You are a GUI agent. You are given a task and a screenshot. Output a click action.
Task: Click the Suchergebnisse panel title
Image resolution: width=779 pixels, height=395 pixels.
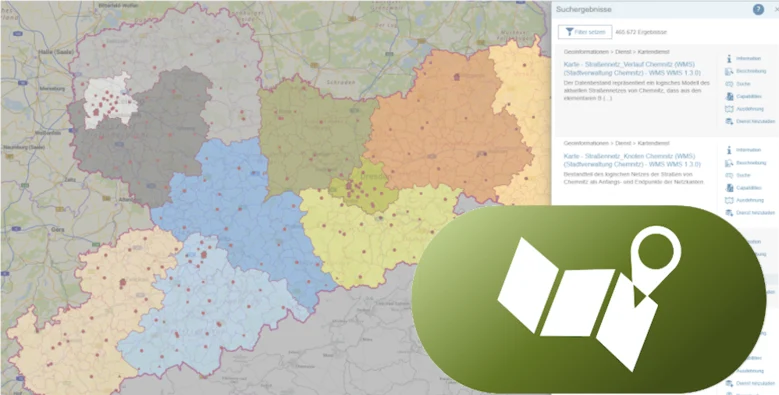point(584,9)
